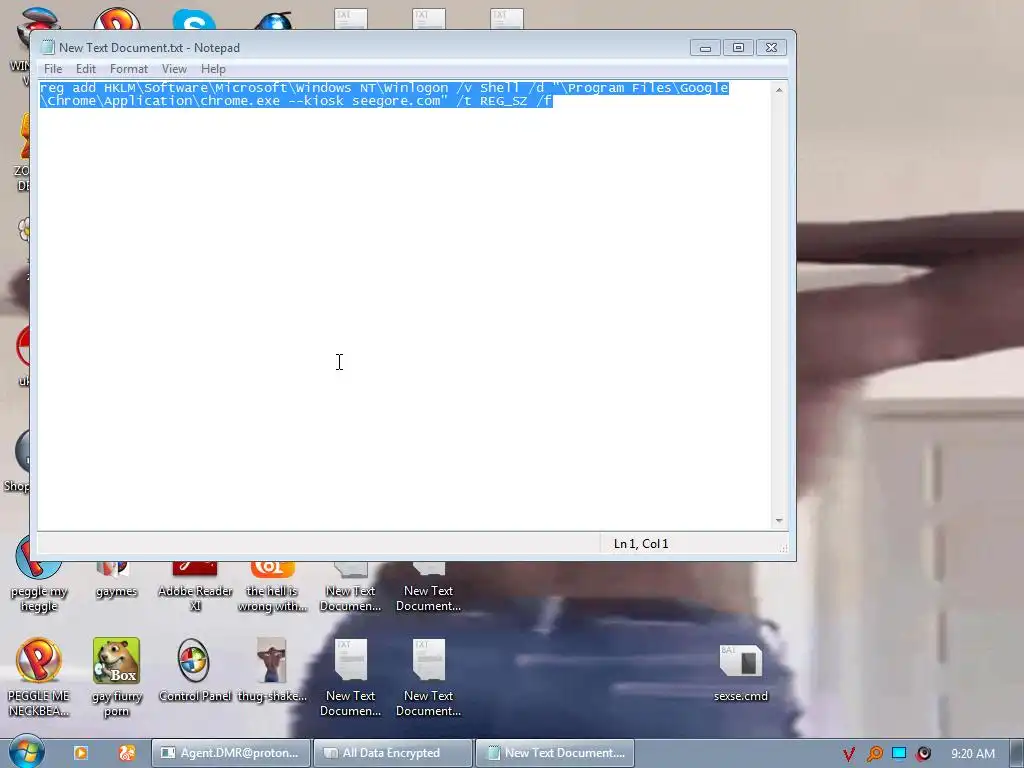
Task: Maximize the Notepad window
Action: click(738, 48)
